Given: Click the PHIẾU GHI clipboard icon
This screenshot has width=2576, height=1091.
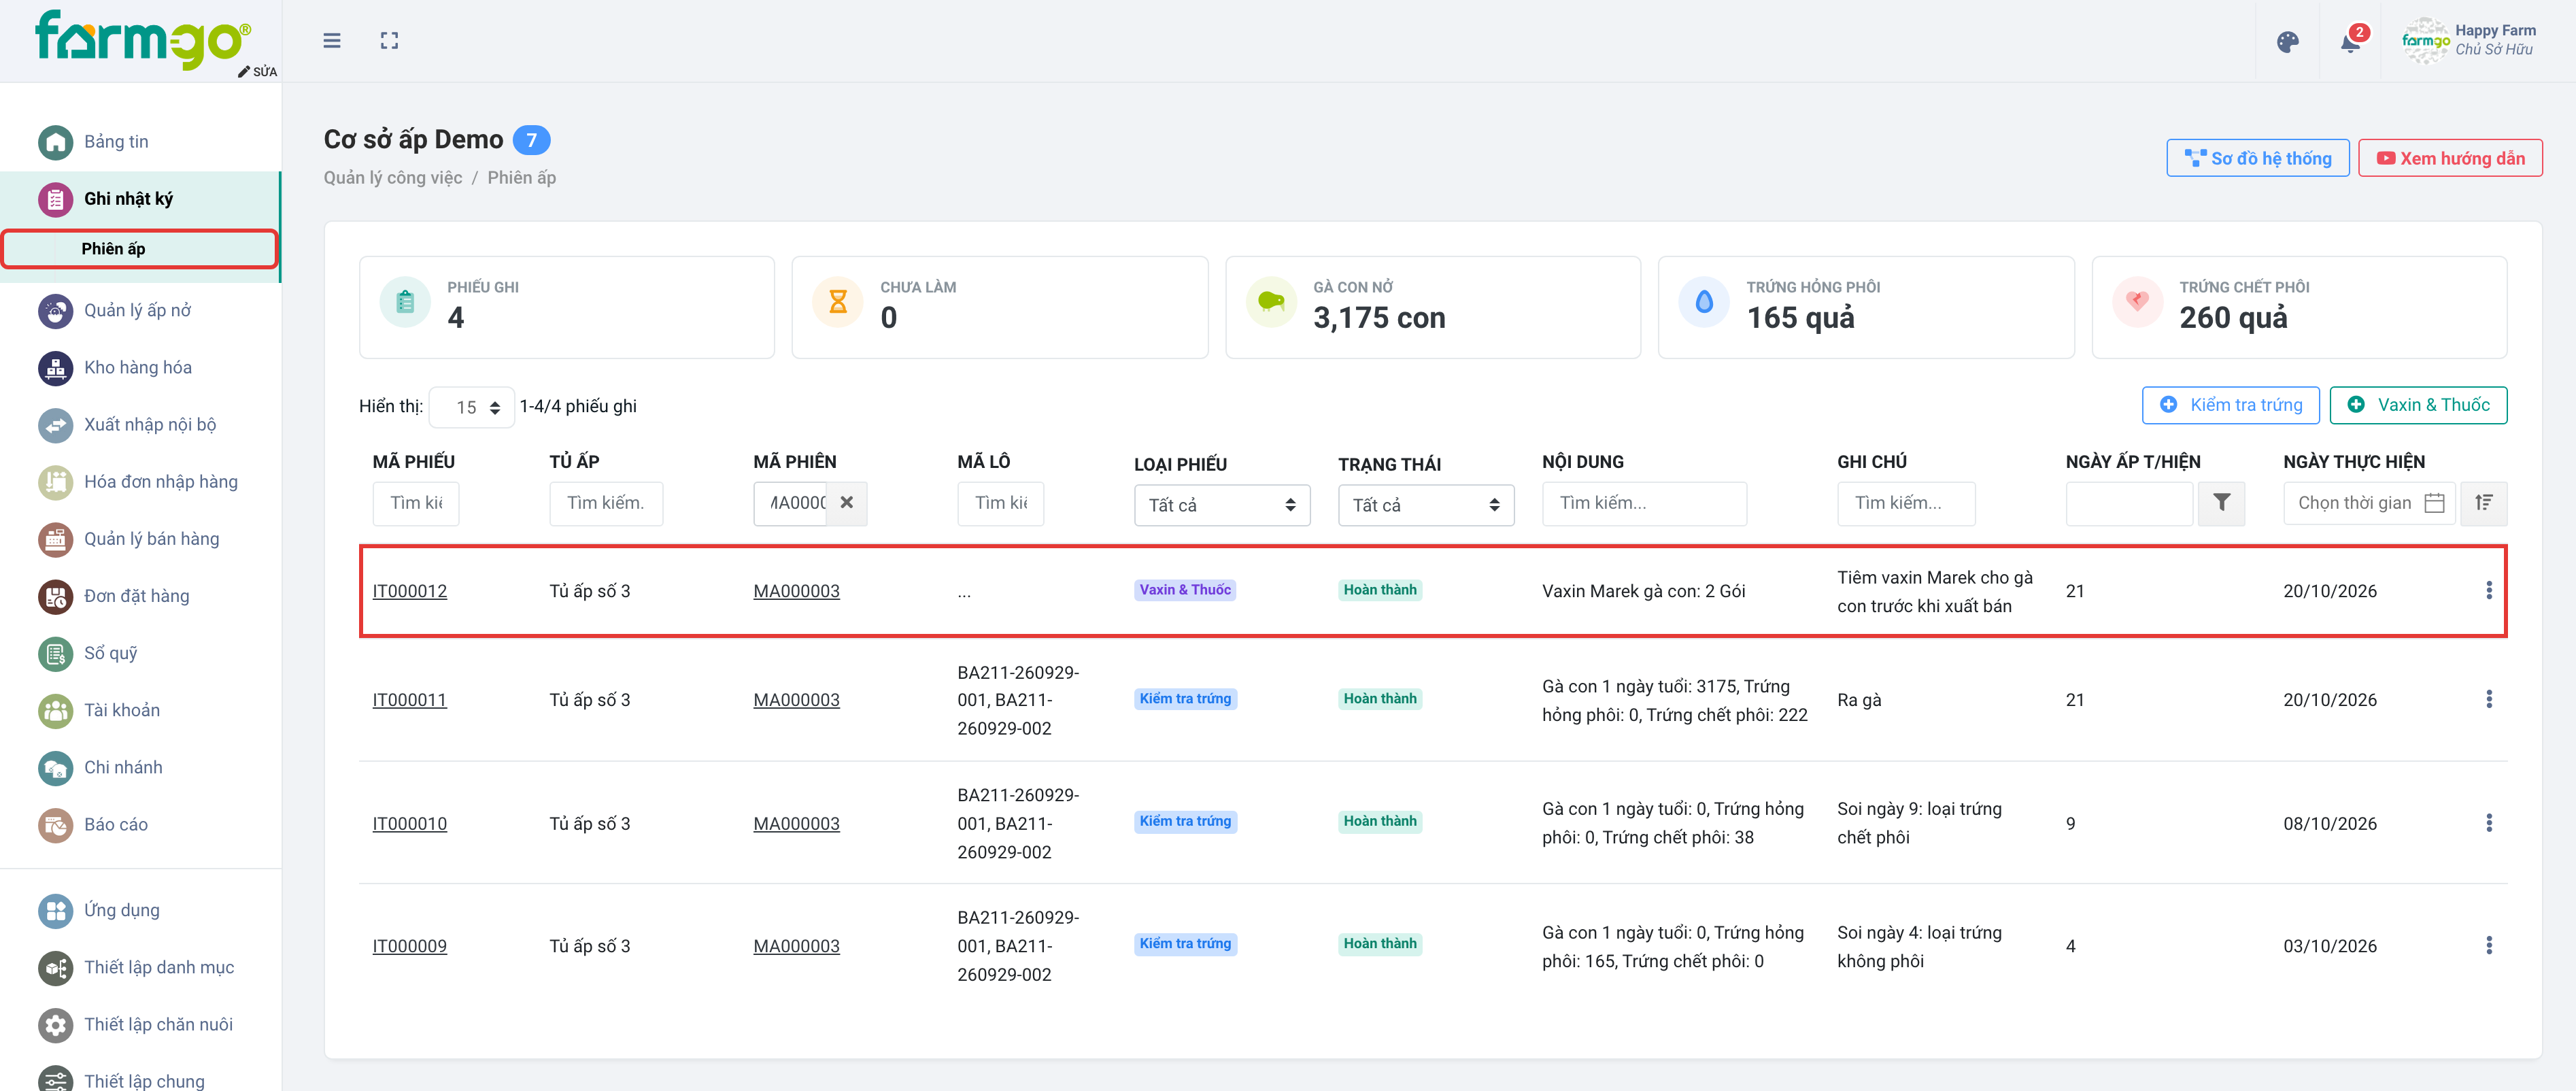Looking at the screenshot, I should tap(405, 302).
